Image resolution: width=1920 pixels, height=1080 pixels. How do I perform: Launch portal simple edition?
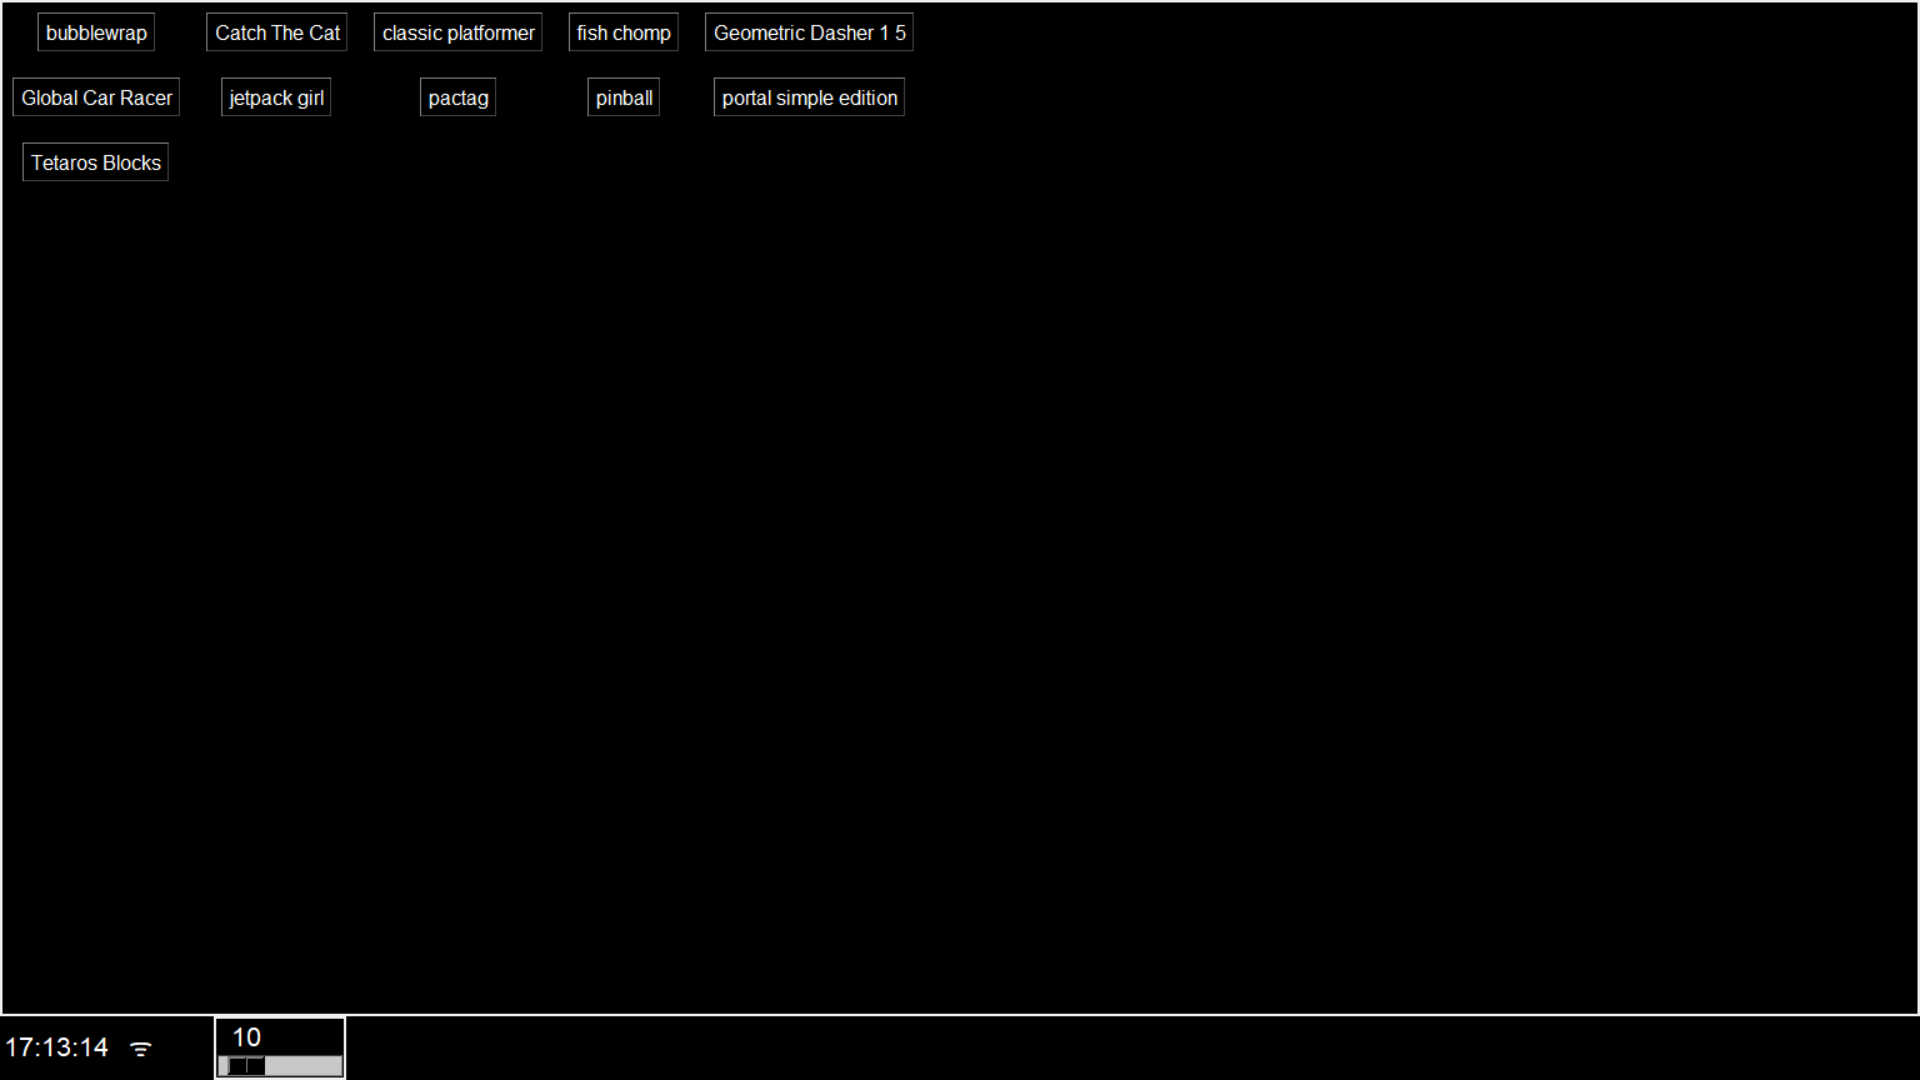(x=809, y=98)
